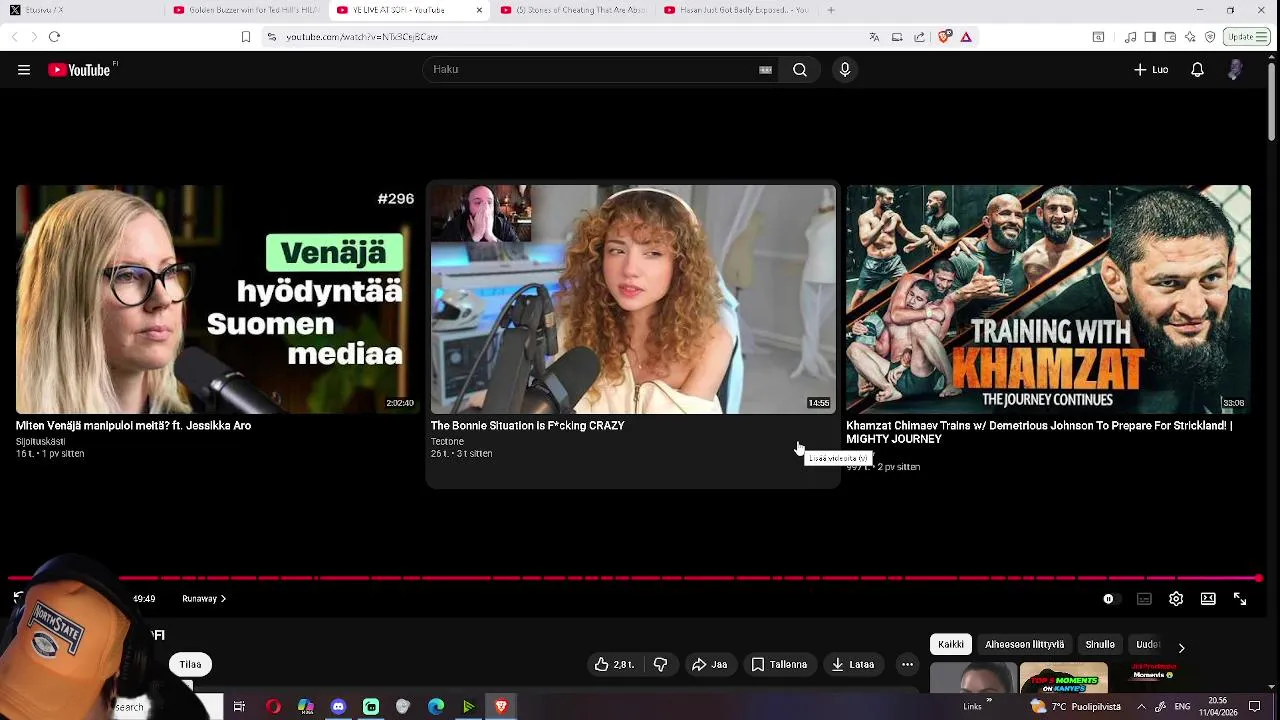Bookmark this page with bookmark icon
The image size is (1280, 720).
[245, 37]
